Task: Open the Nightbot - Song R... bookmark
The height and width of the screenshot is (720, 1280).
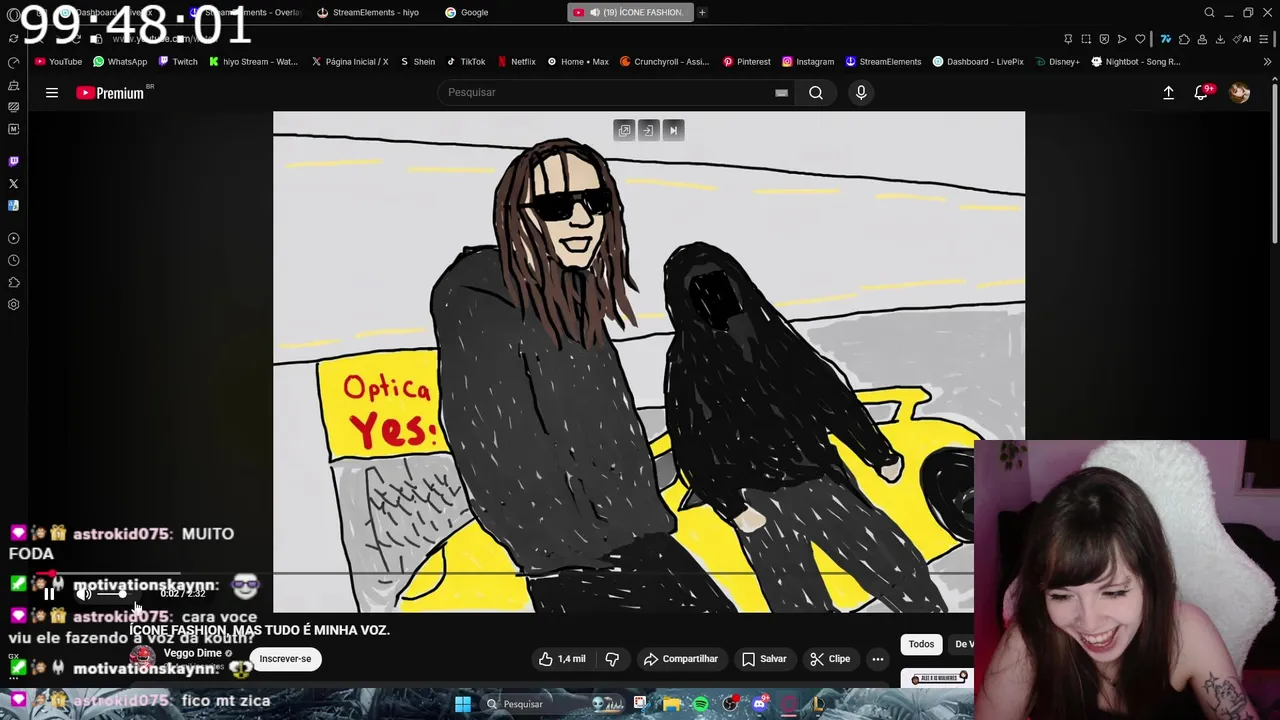Action: click(1136, 61)
